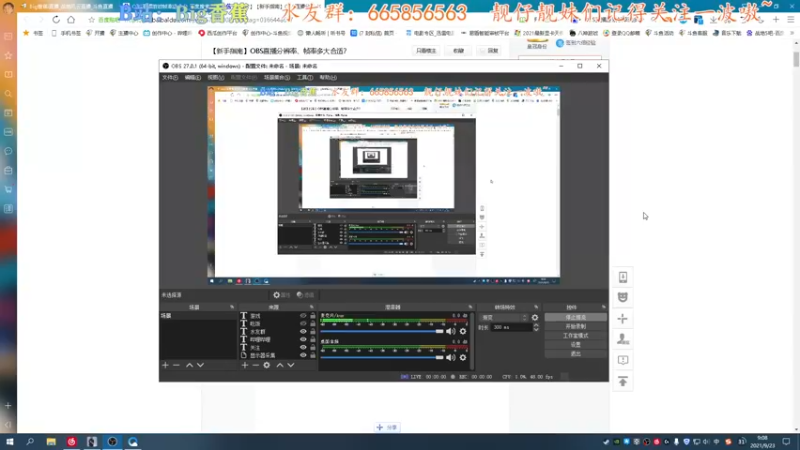800x450 pixels.
Task: Open Windows Start menu
Action: click(x=9, y=442)
